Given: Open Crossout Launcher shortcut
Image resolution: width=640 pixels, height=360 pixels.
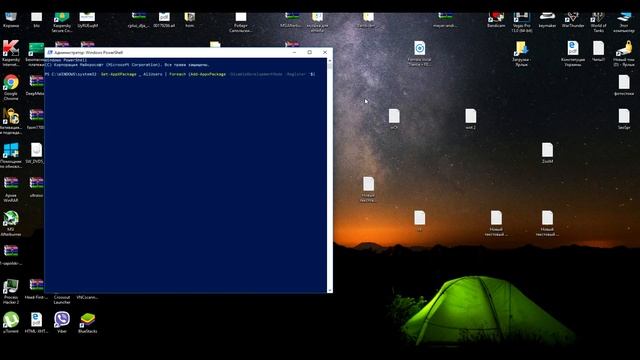Looking at the screenshot, I should (x=62, y=299).
